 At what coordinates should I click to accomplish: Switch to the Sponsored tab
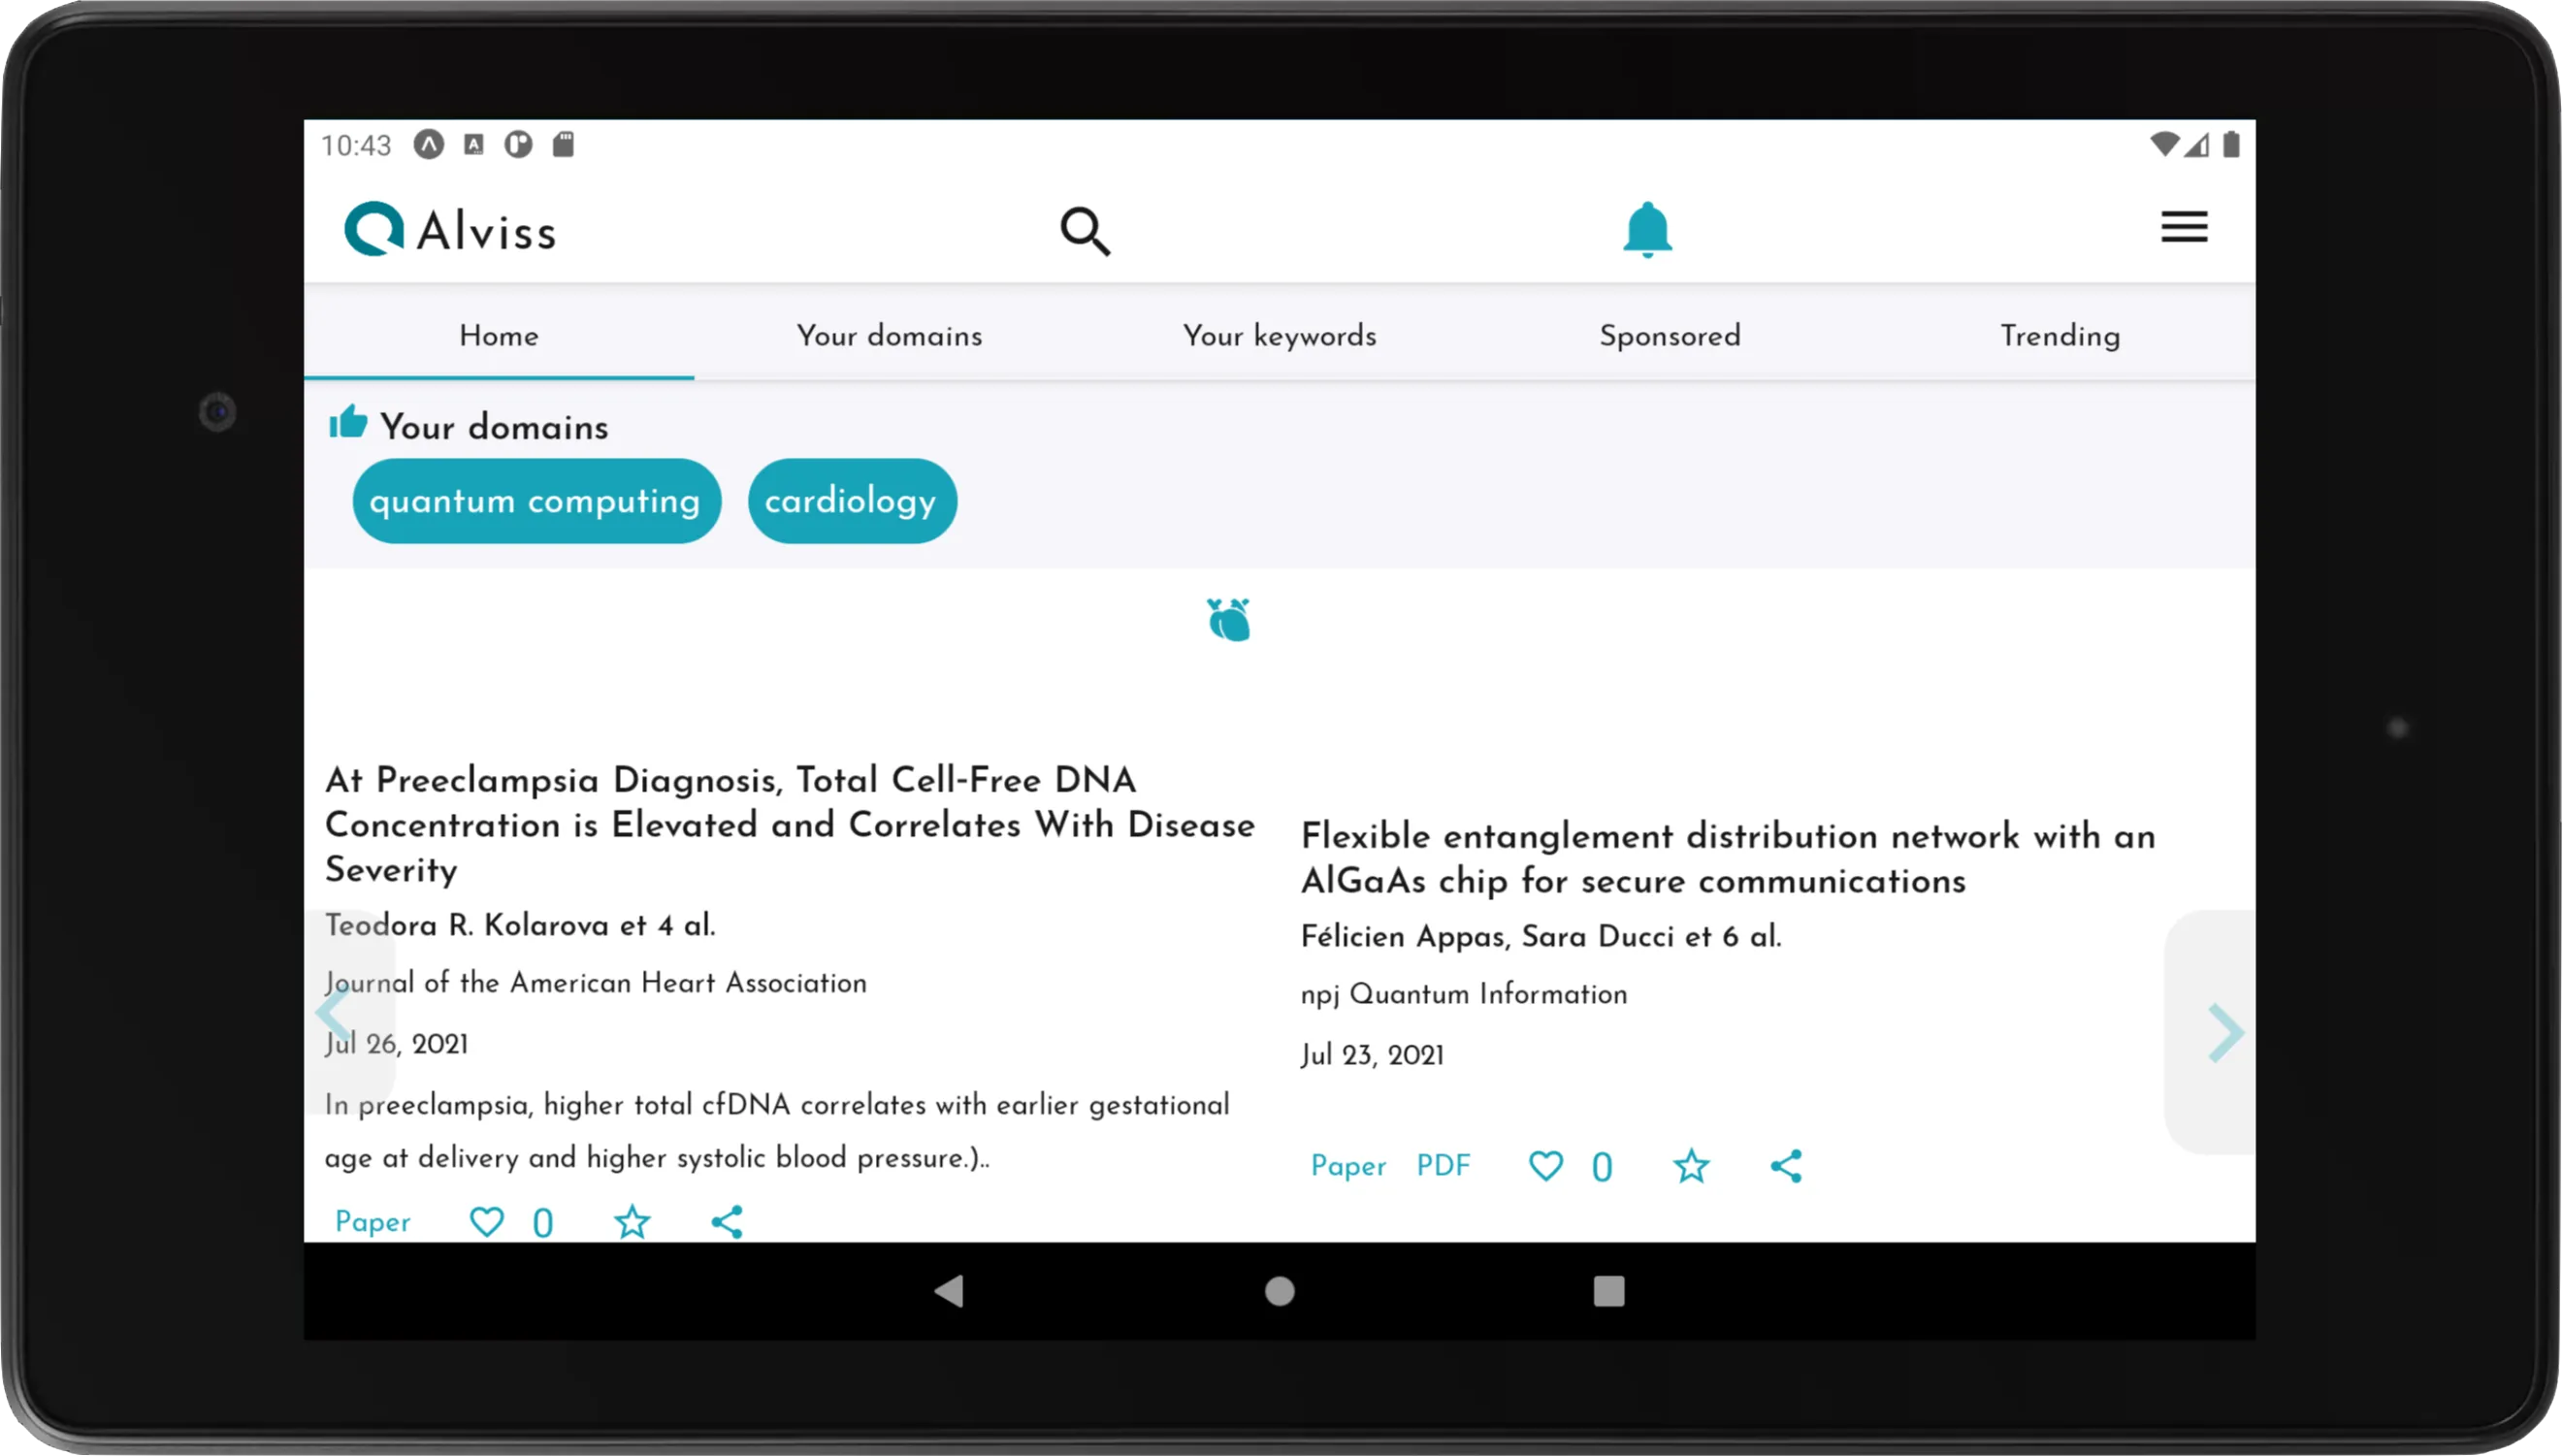coord(1671,337)
